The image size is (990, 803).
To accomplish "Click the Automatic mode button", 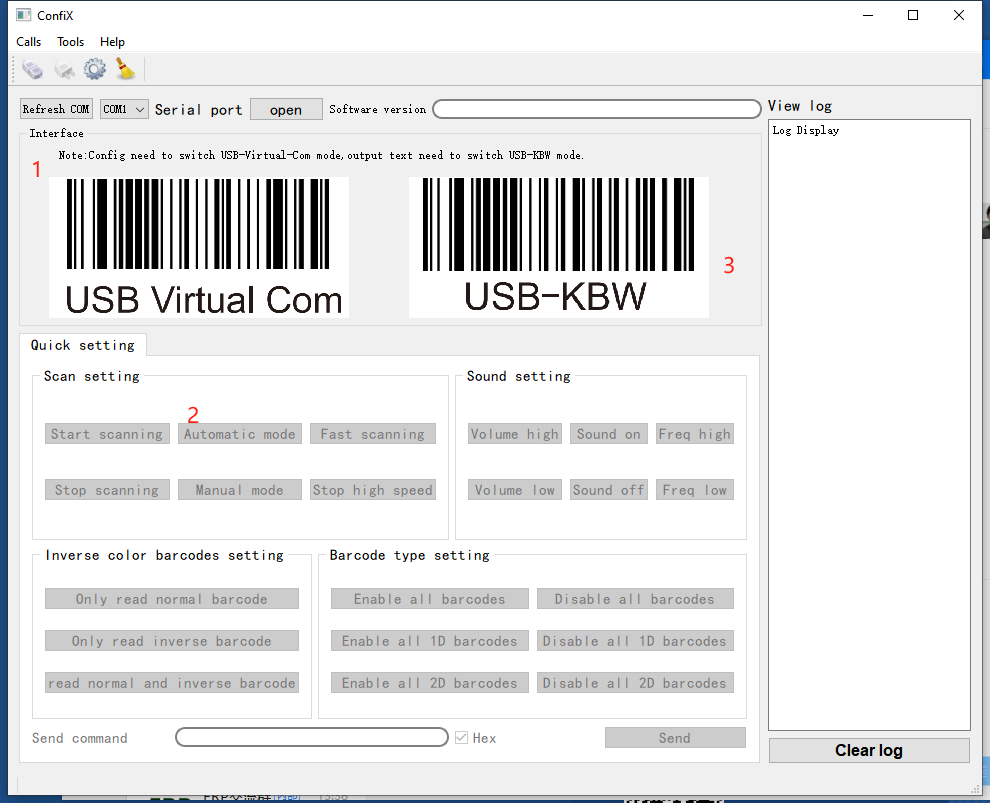I will click(x=240, y=434).
